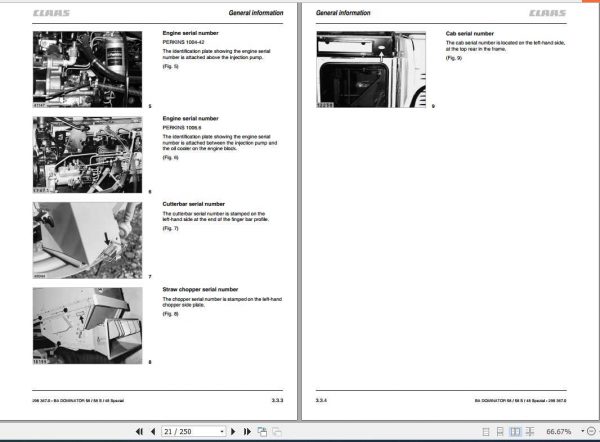Open the zoom level dropdown arrow
This screenshot has width=600, height=442.
tap(582, 431)
